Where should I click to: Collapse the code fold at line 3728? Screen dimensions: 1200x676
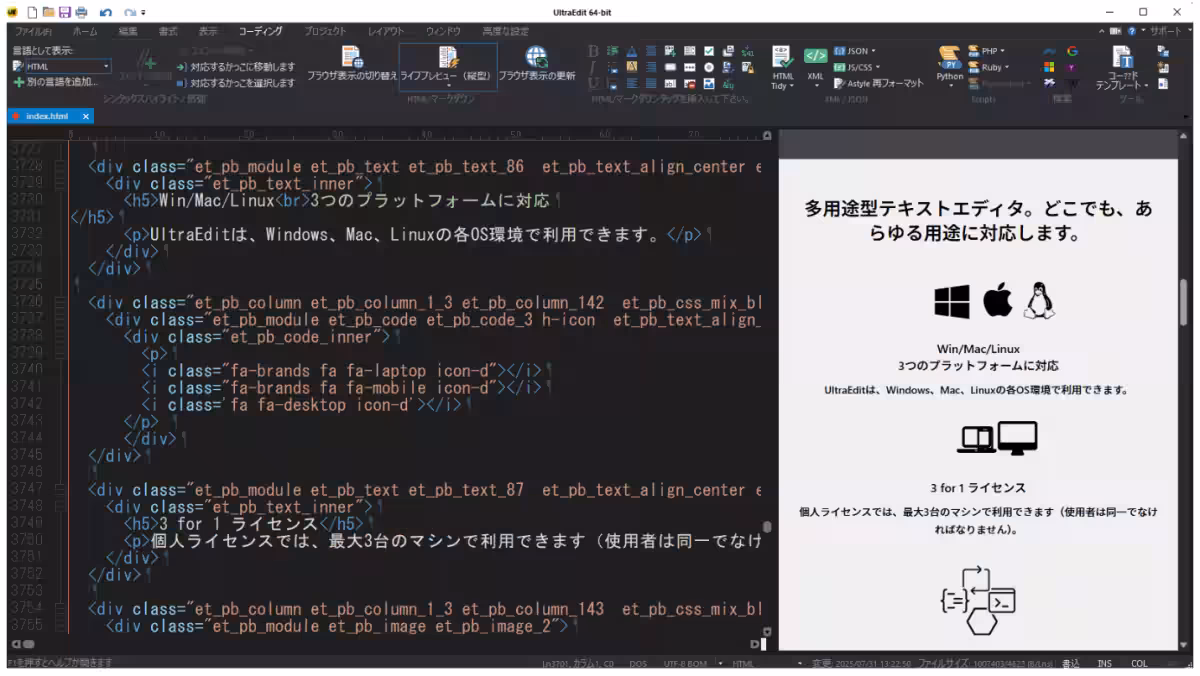[60, 168]
